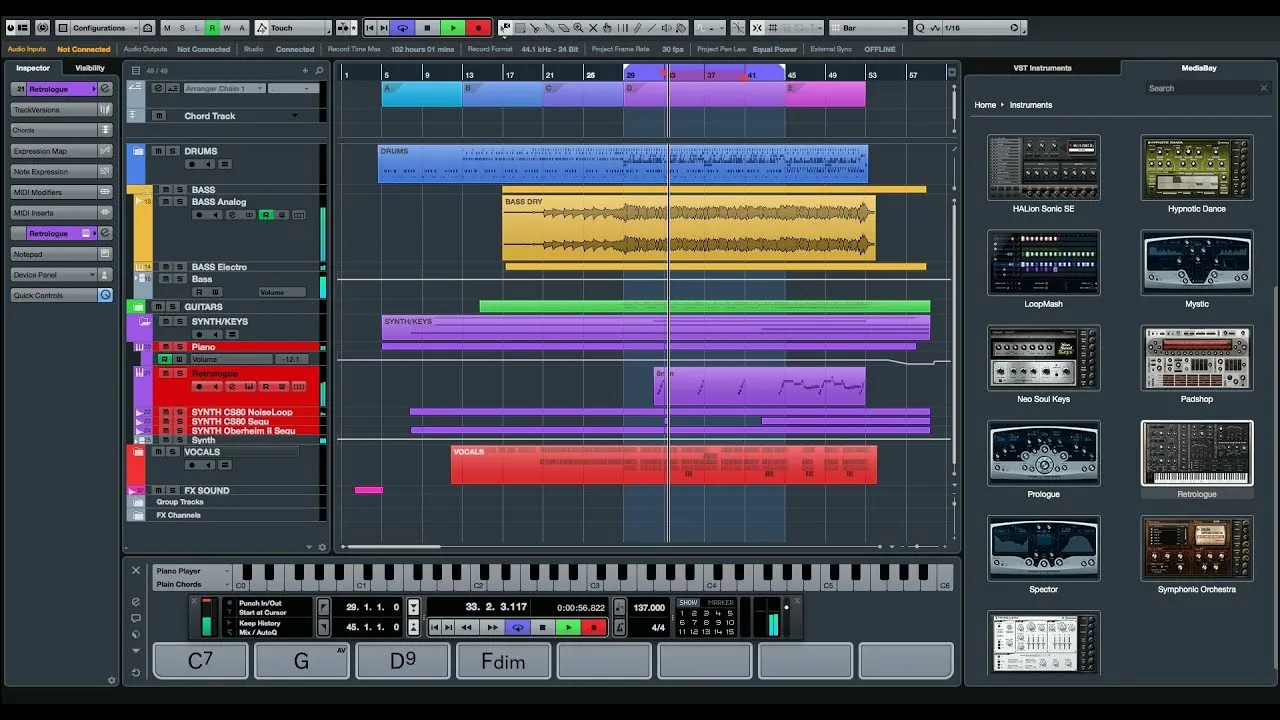Click the Fdim chord pad
Image resolution: width=1280 pixels, height=720 pixels.
coord(503,661)
